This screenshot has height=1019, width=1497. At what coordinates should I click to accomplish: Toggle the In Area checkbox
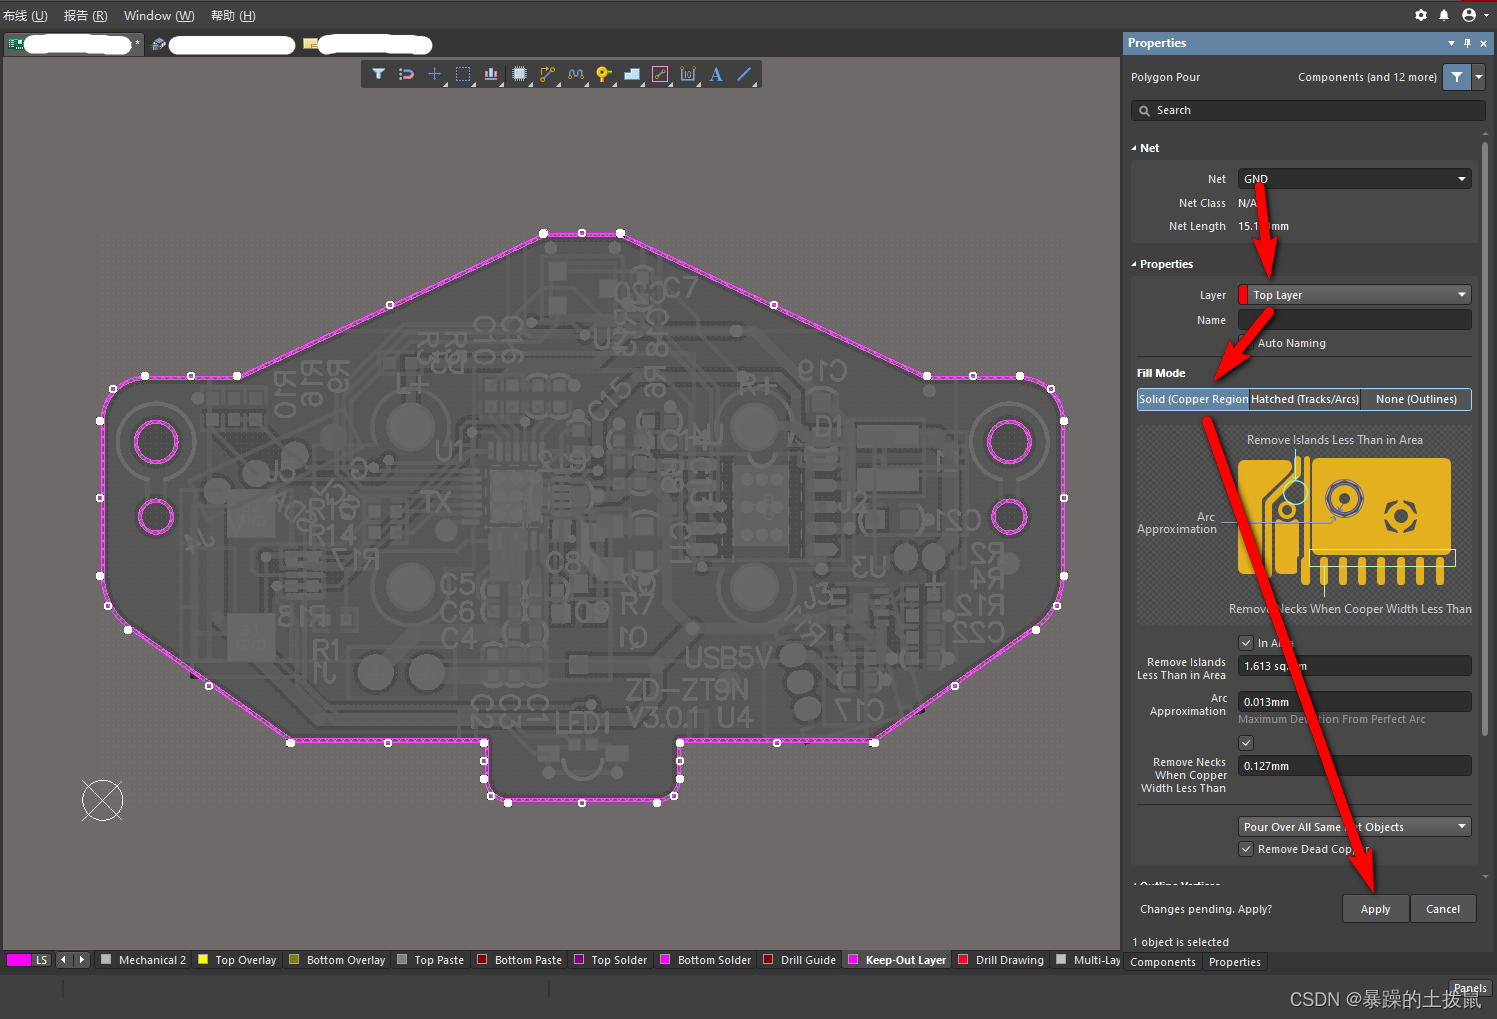pos(1246,643)
